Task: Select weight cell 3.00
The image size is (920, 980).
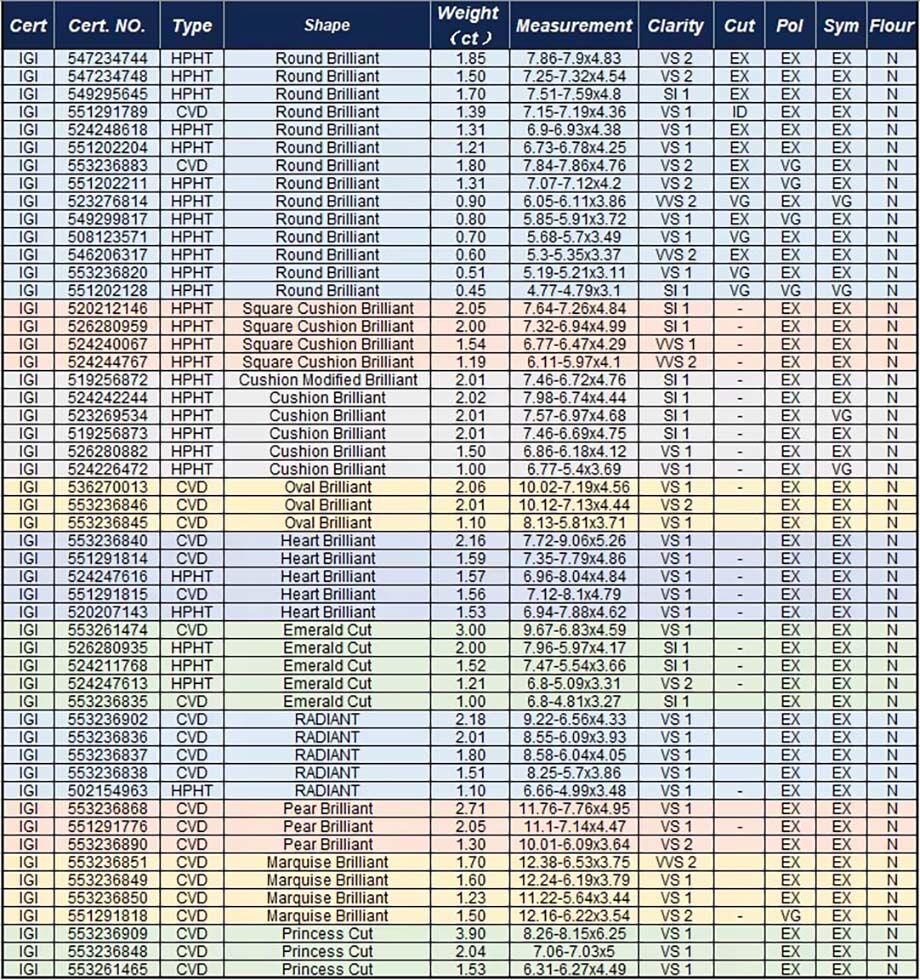Action: pos(470,630)
